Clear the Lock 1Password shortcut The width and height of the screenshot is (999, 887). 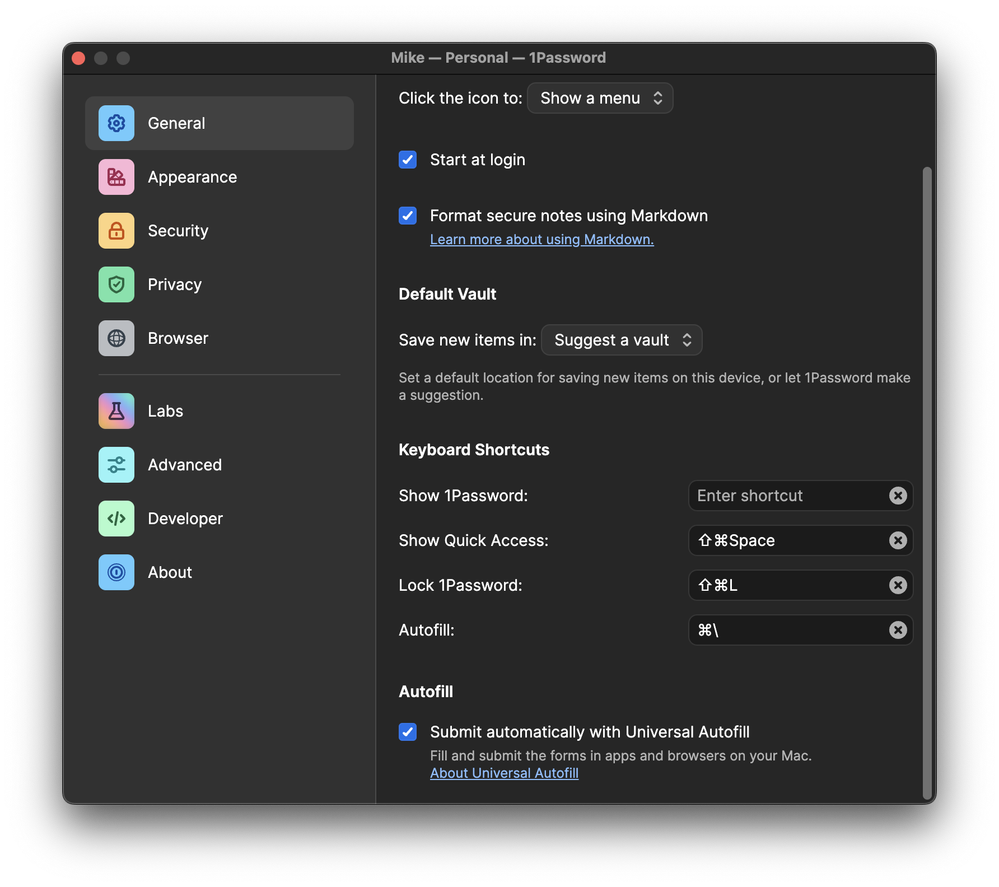tap(898, 585)
